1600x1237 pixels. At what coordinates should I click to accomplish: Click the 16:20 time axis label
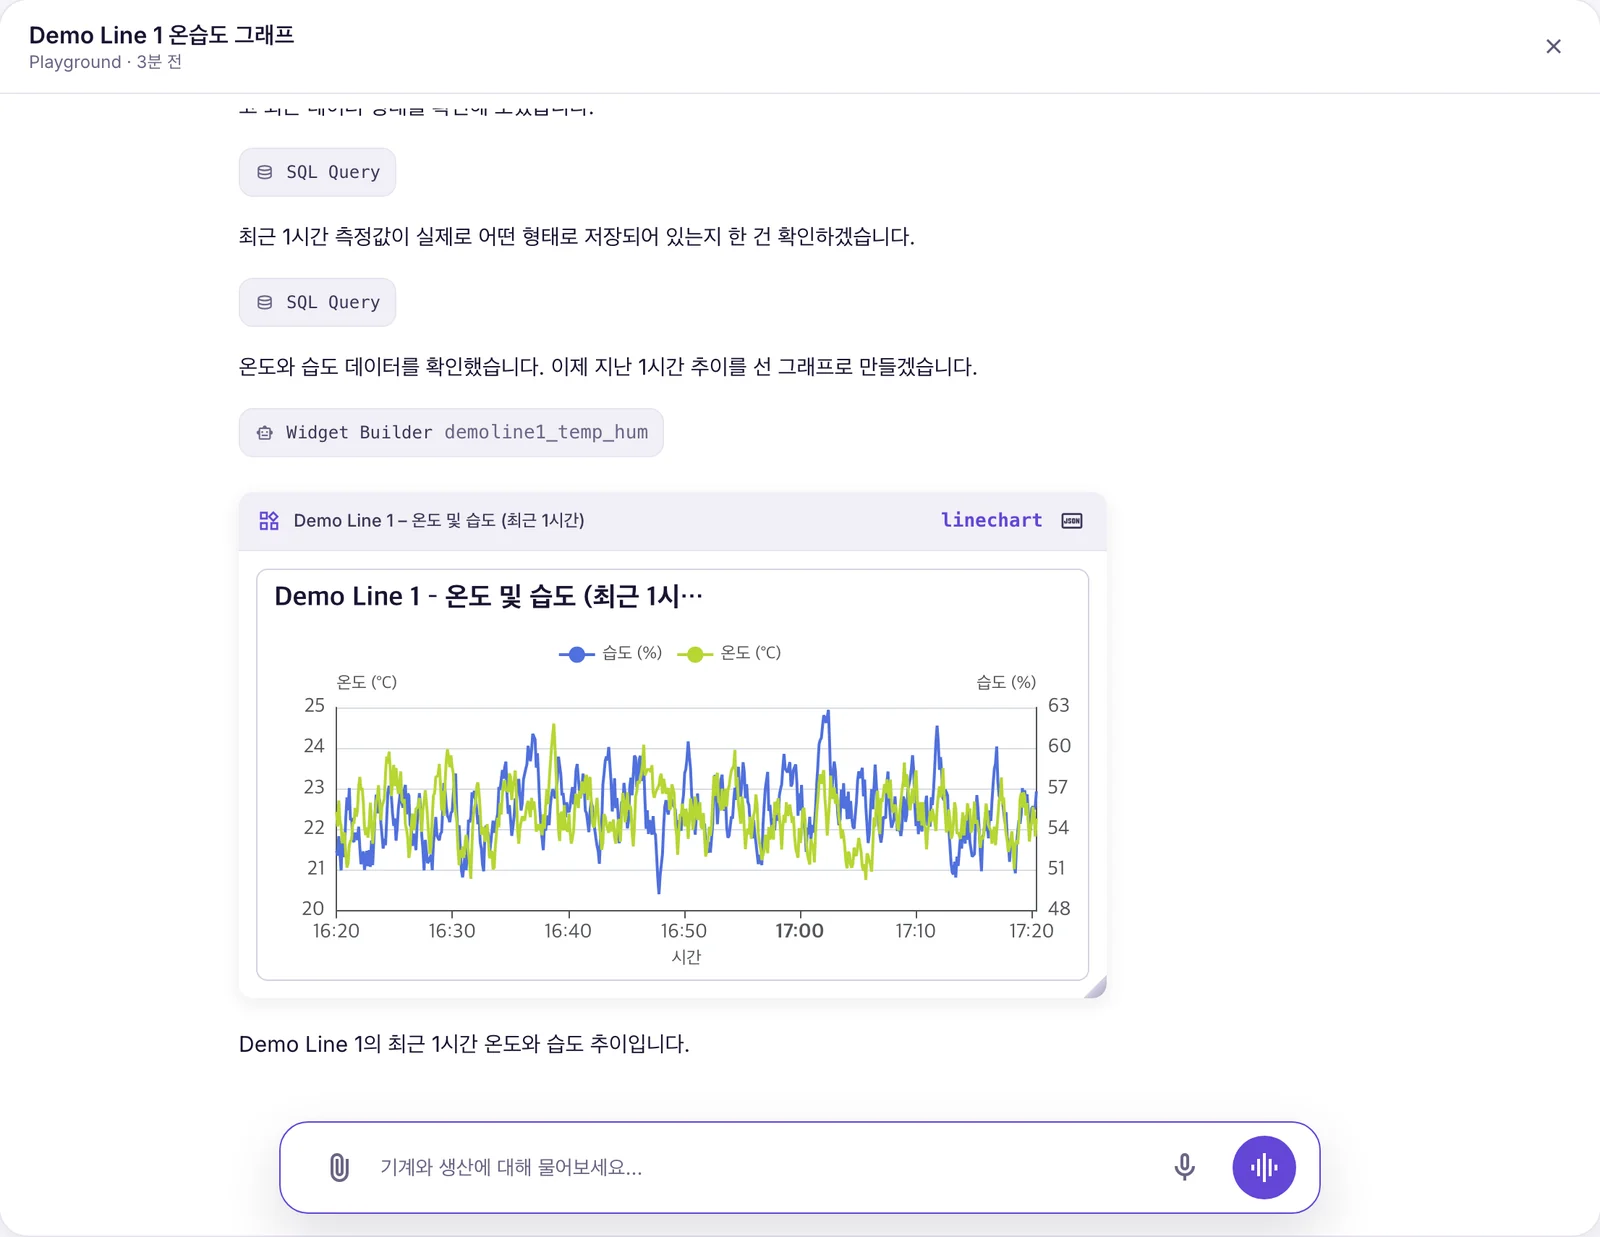336,931
